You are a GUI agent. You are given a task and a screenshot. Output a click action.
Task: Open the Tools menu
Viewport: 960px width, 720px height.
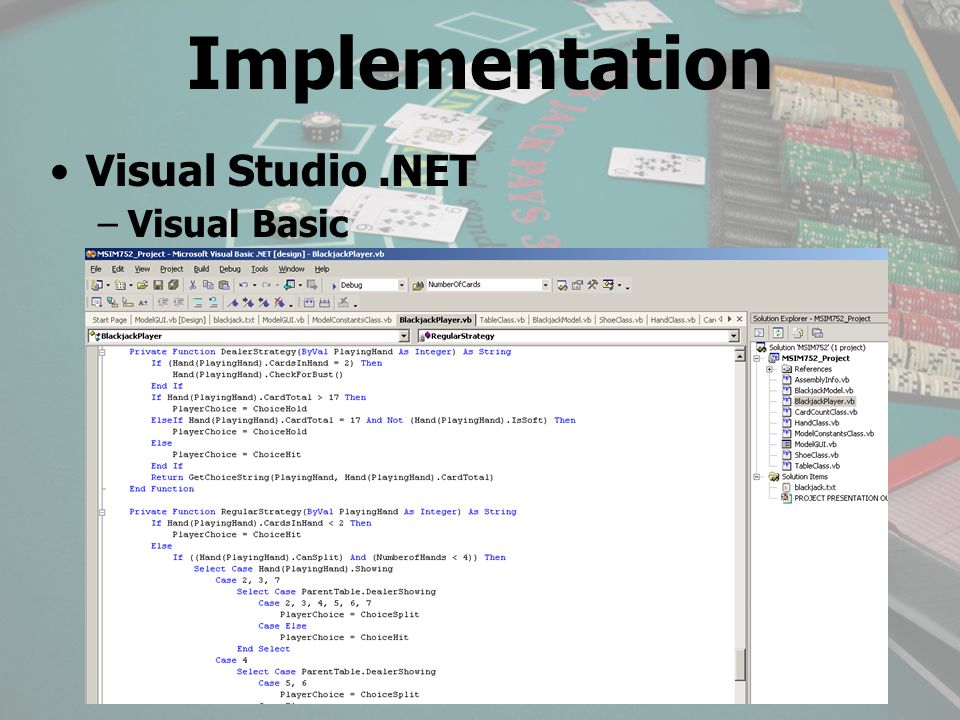[x=260, y=269]
